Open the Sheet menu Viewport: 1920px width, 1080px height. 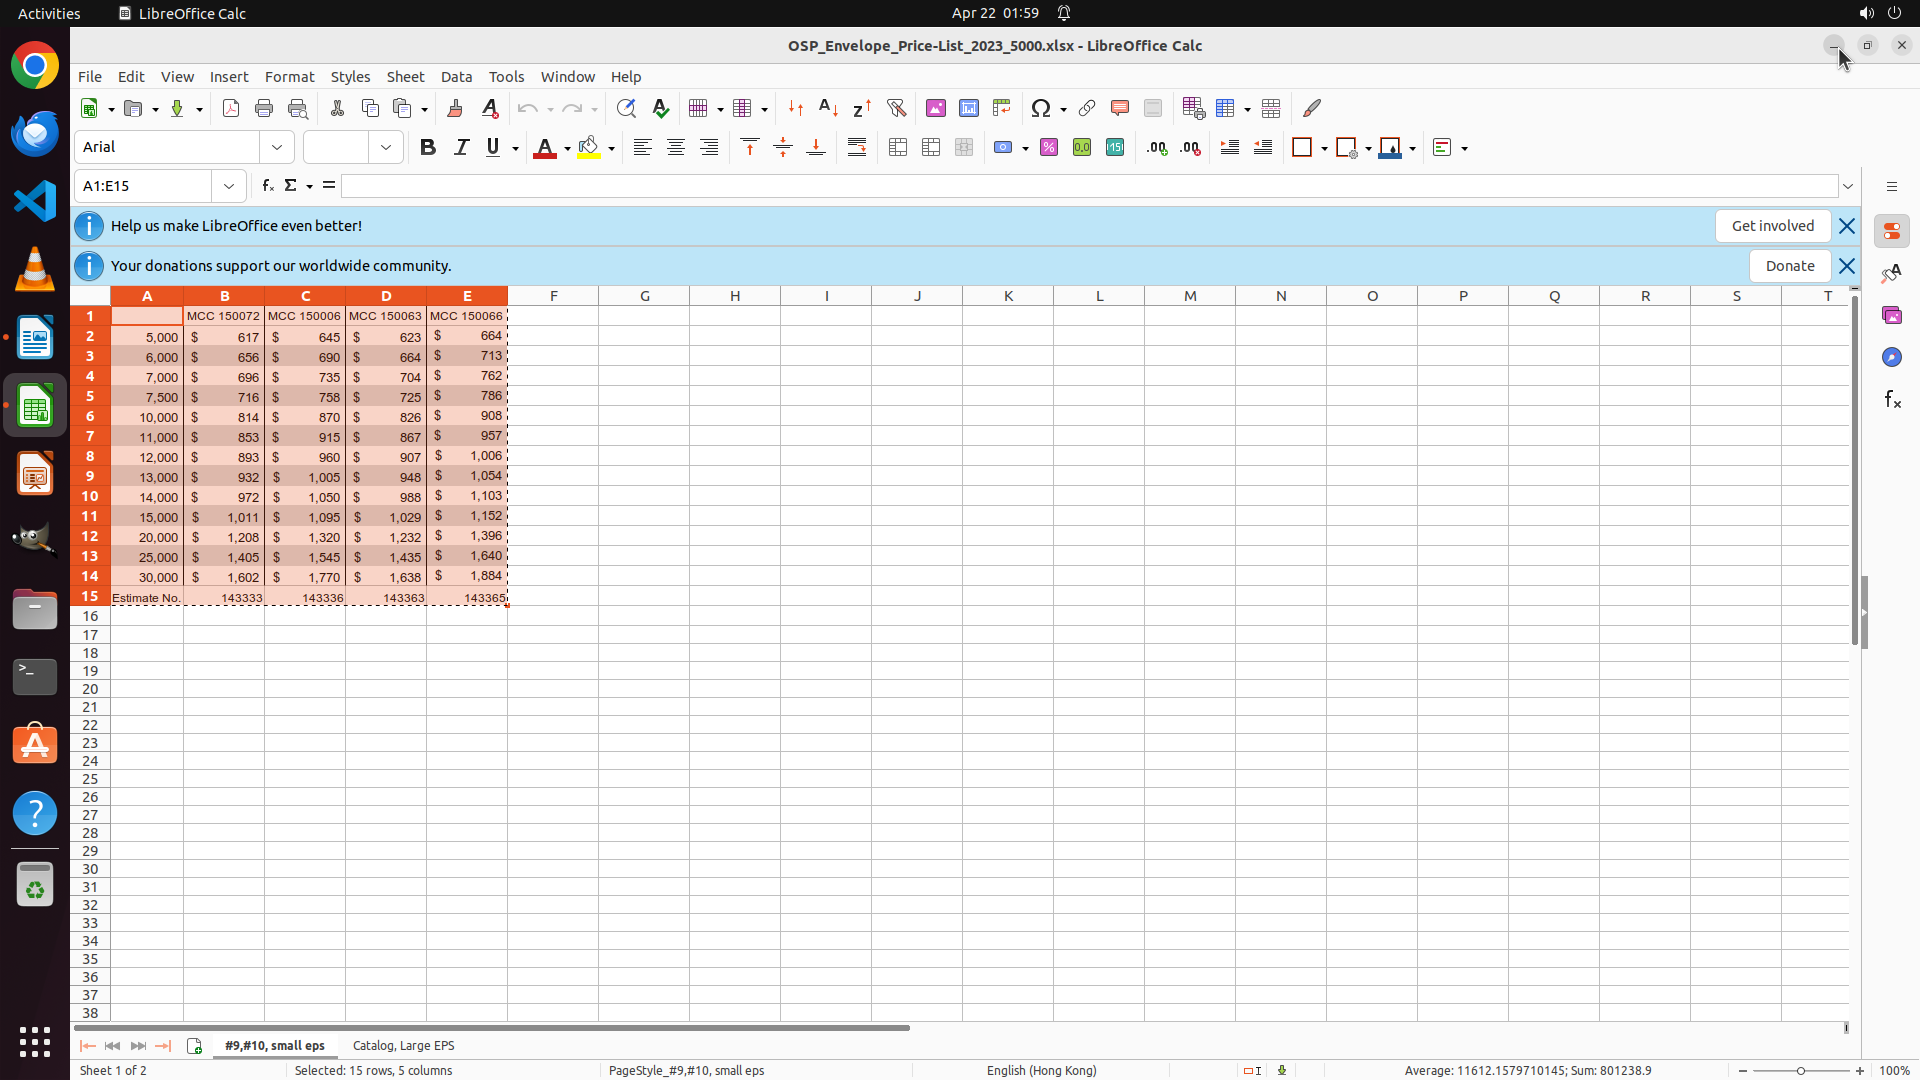405,77
